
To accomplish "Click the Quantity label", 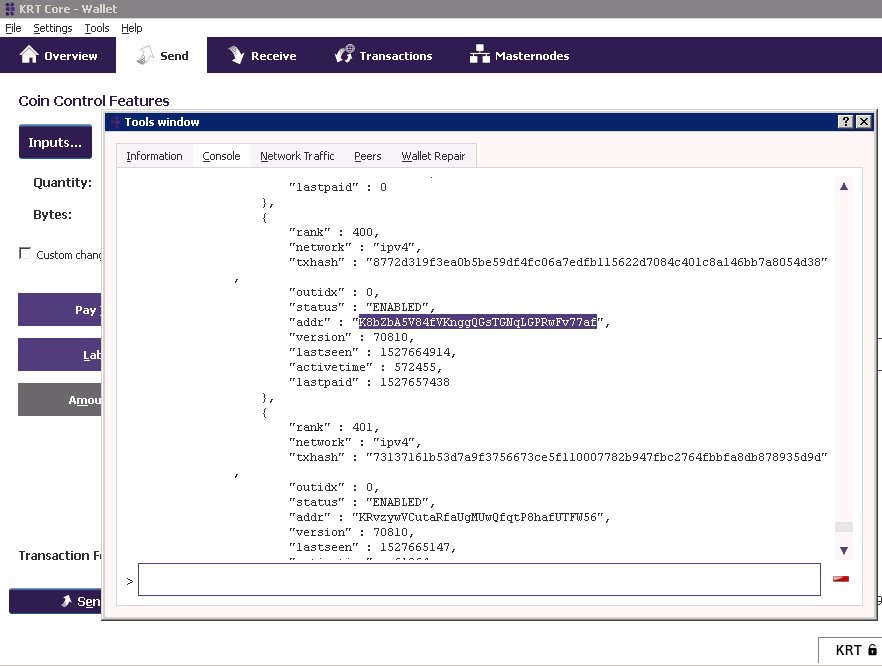I will (x=62, y=183).
